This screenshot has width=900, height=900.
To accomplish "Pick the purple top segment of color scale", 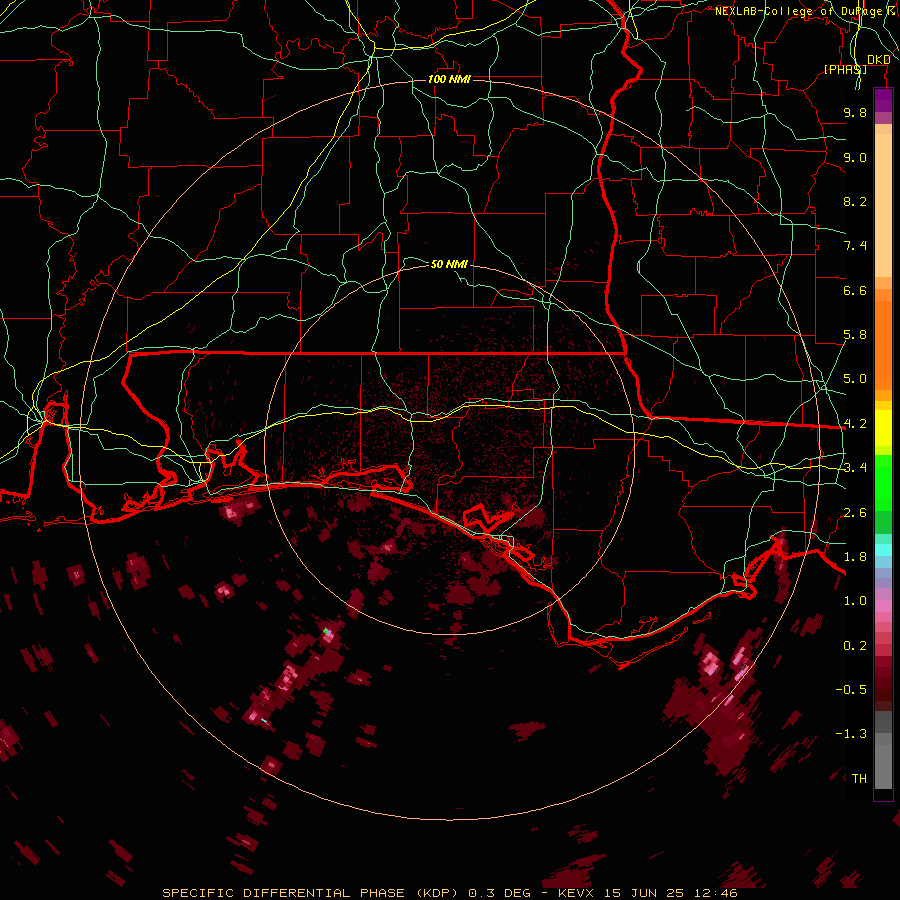I will [883, 100].
